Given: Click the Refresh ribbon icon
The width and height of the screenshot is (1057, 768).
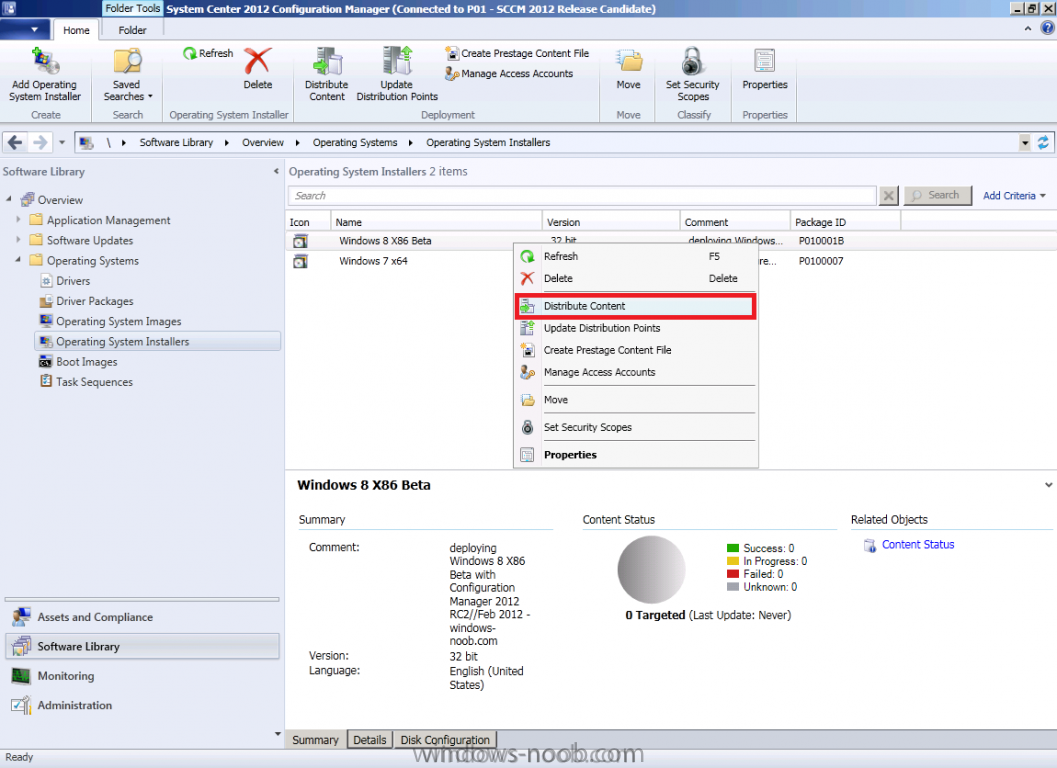Looking at the screenshot, I should [x=190, y=53].
